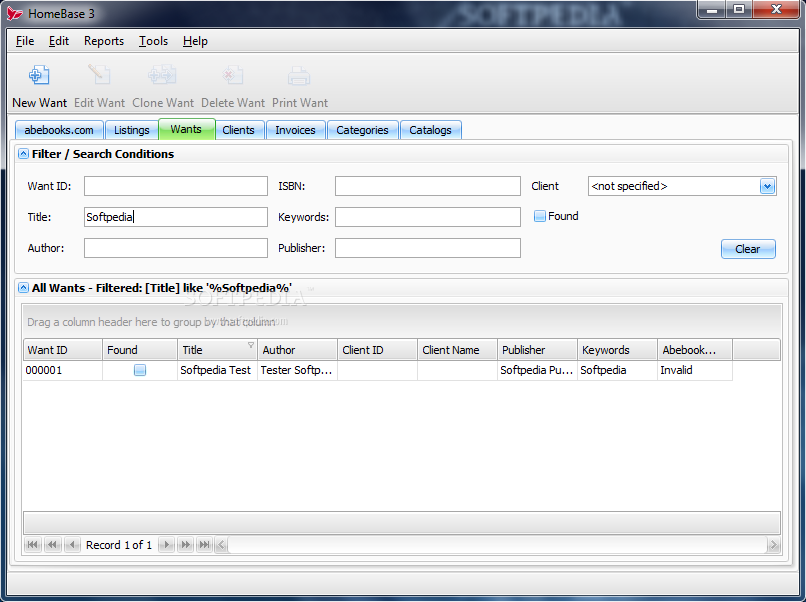Image resolution: width=806 pixels, height=602 pixels.
Task: Open the Client dropdown list
Action: click(767, 186)
